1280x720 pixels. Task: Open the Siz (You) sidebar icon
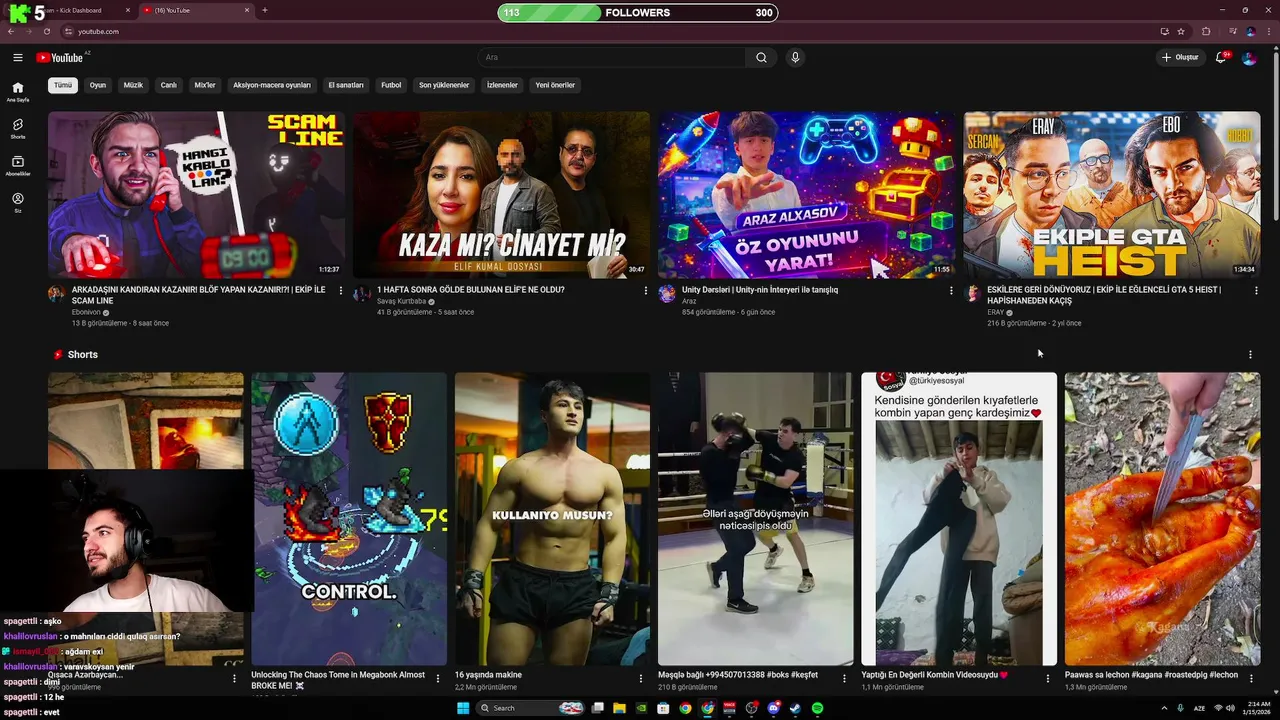[17, 202]
